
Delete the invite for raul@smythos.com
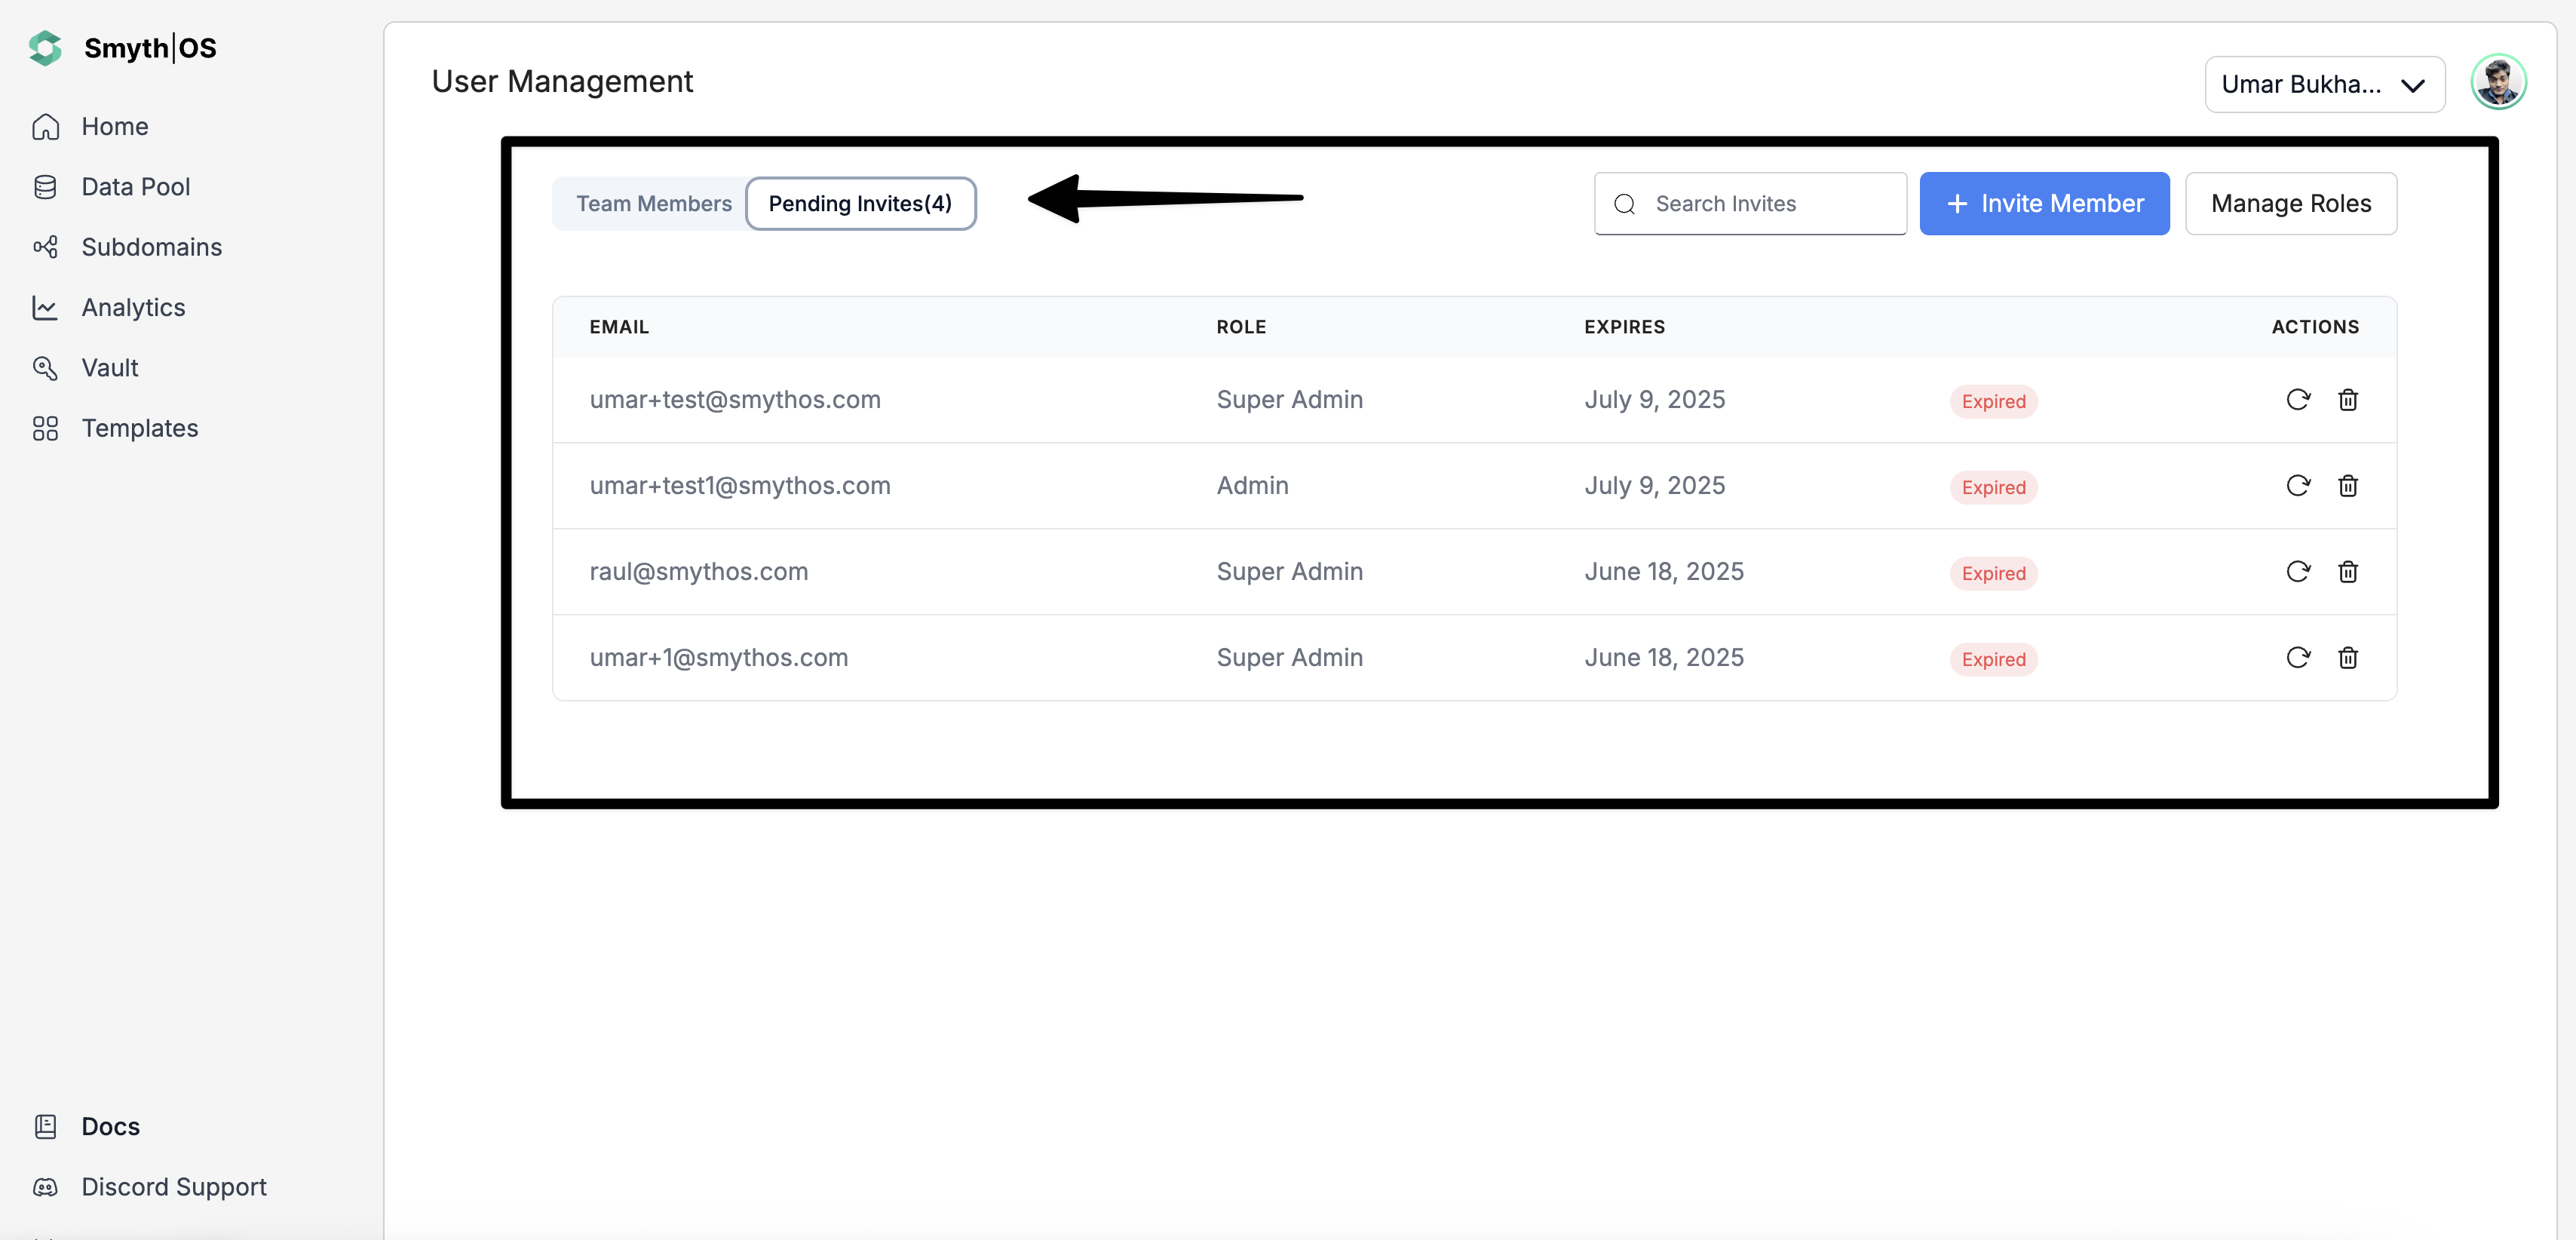coord(2349,572)
